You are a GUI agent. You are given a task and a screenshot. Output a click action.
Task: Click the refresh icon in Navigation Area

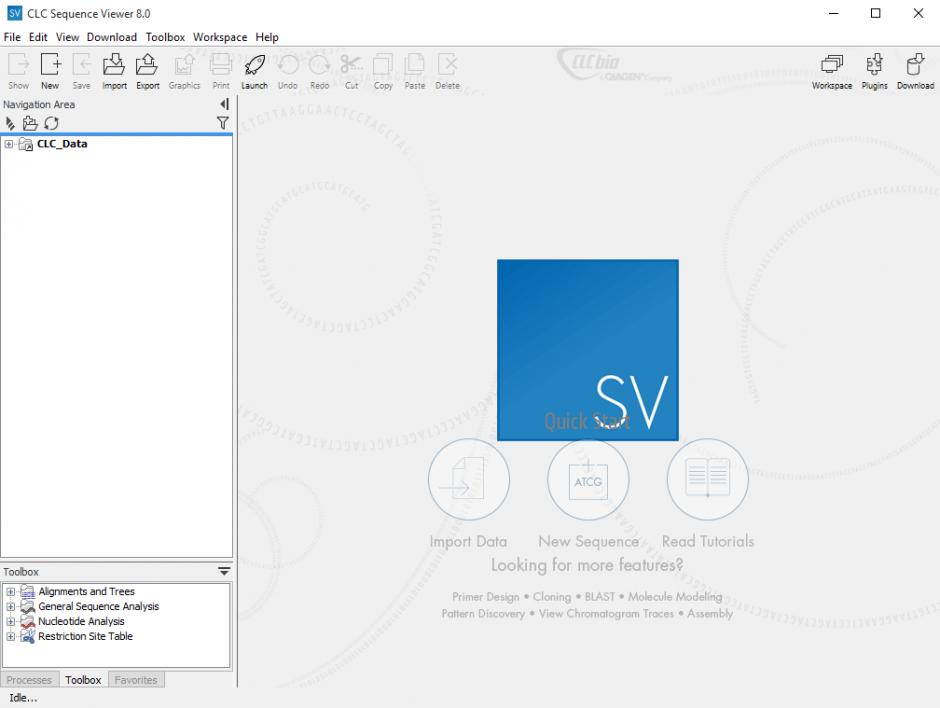tap(52, 123)
